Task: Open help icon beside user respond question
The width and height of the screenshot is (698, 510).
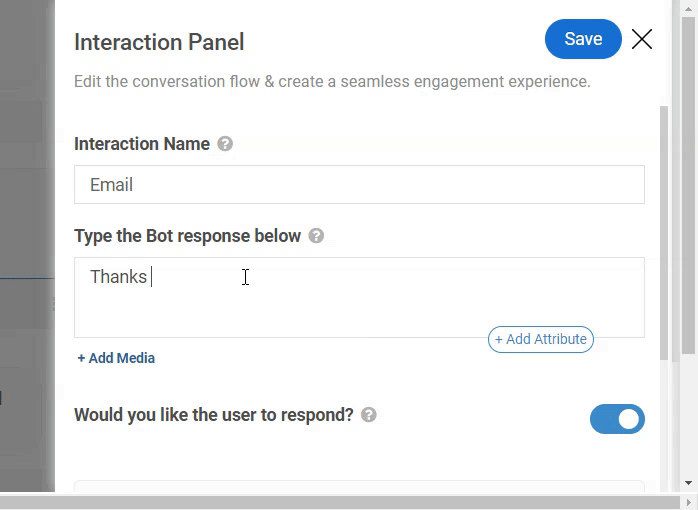Action: pos(369,415)
